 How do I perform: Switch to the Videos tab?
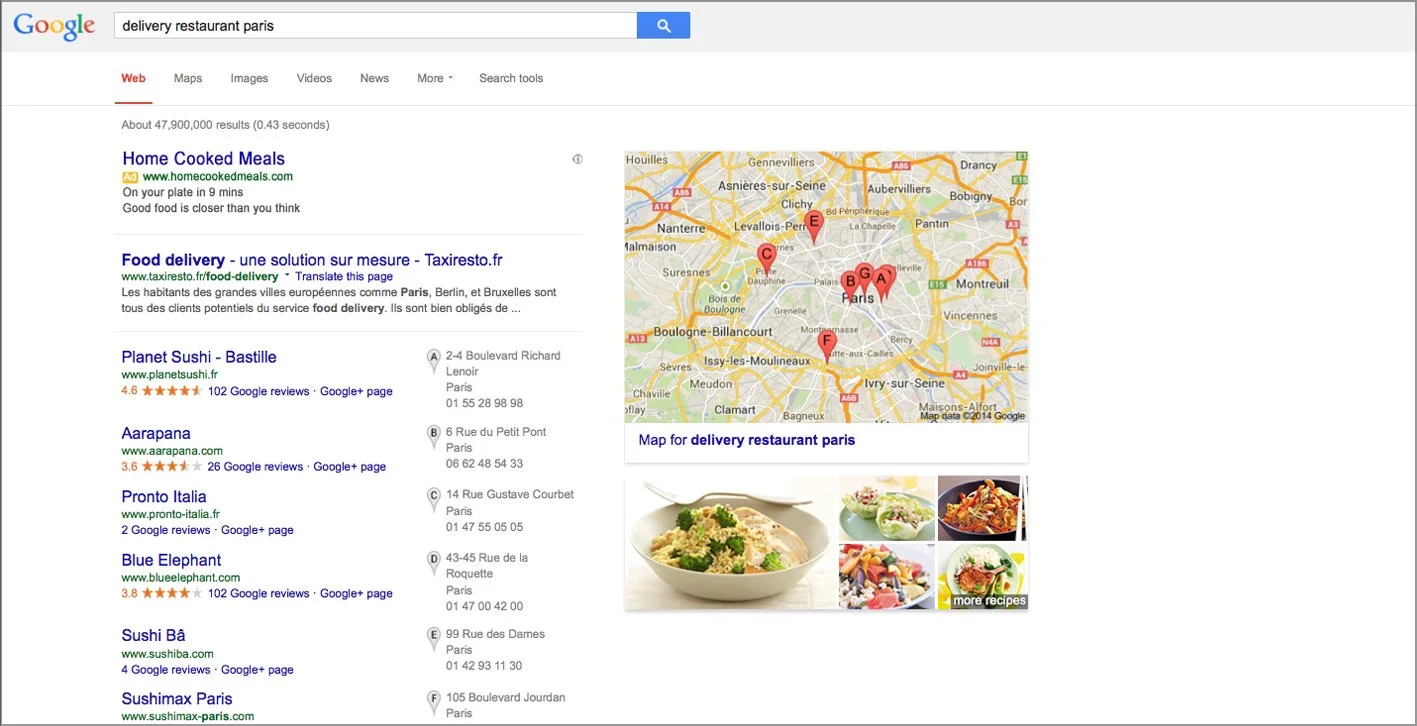tap(314, 78)
